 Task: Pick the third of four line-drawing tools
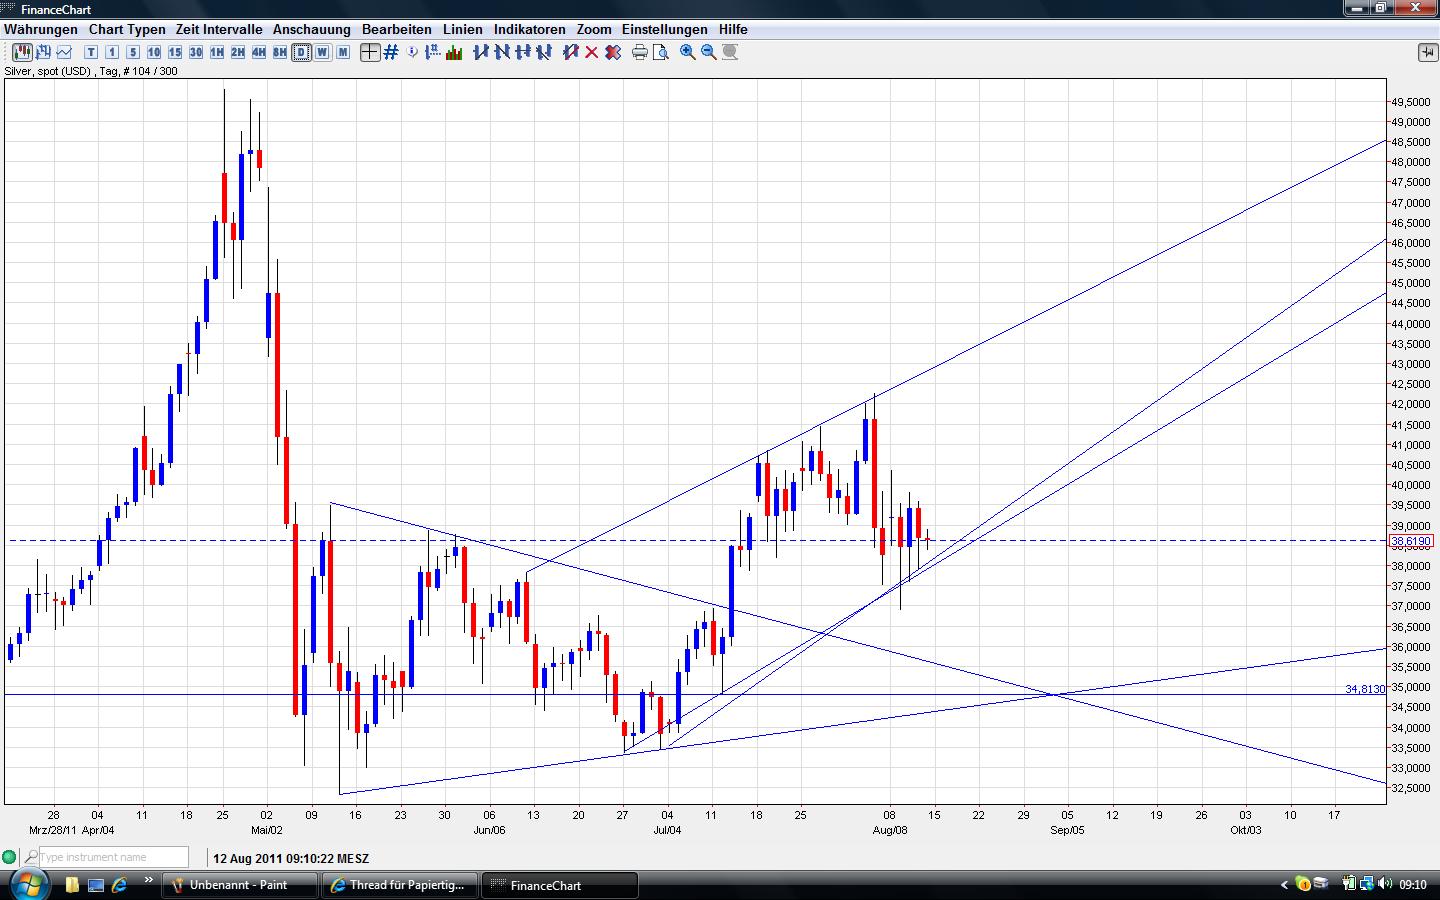(x=523, y=52)
